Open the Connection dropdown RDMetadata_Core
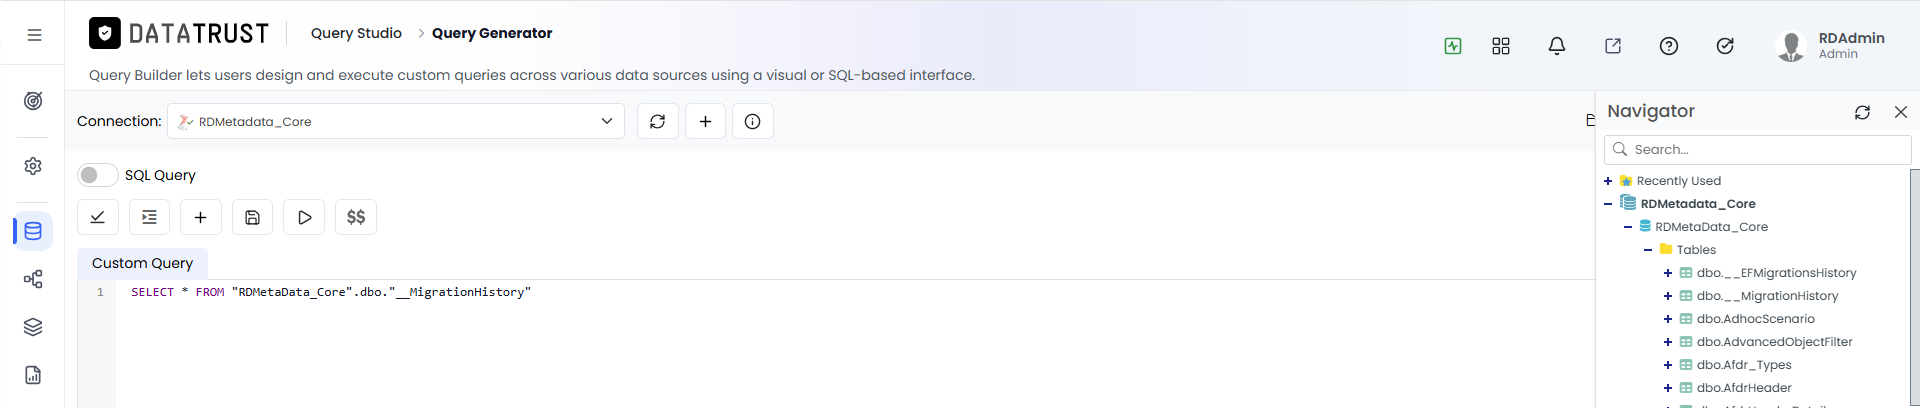 point(396,121)
